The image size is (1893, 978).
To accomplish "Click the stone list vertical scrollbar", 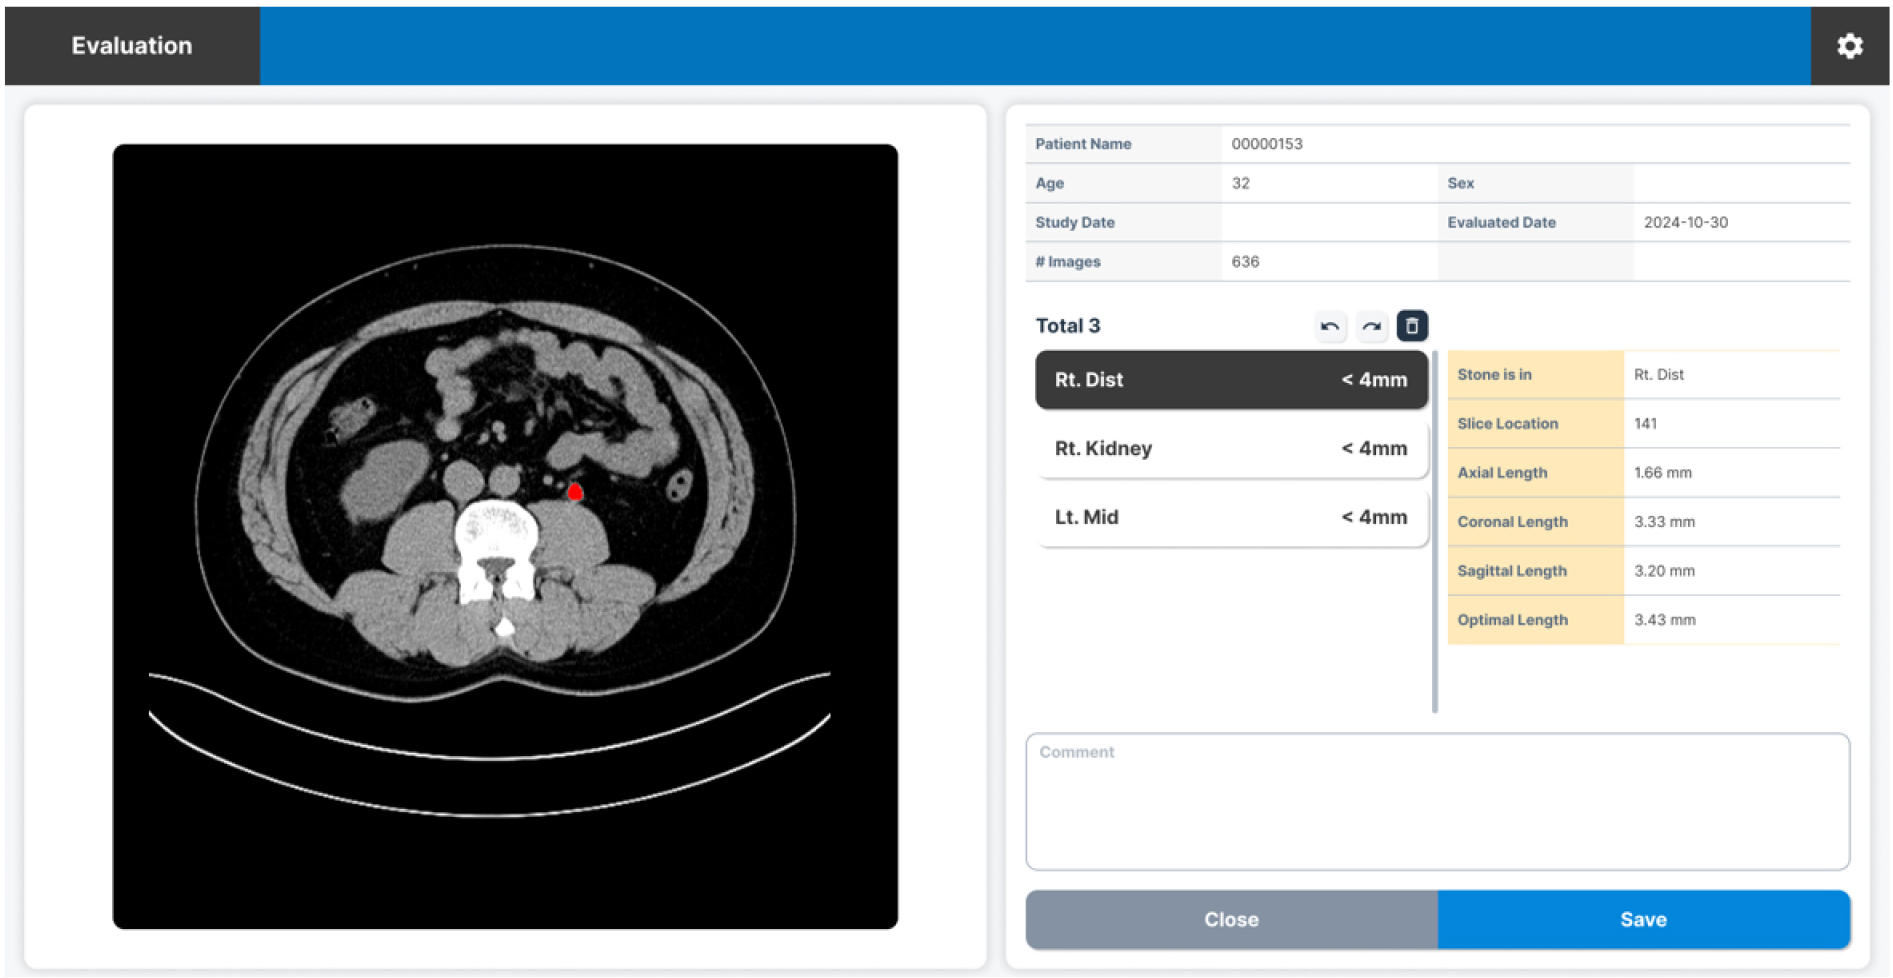I will click(x=1435, y=530).
